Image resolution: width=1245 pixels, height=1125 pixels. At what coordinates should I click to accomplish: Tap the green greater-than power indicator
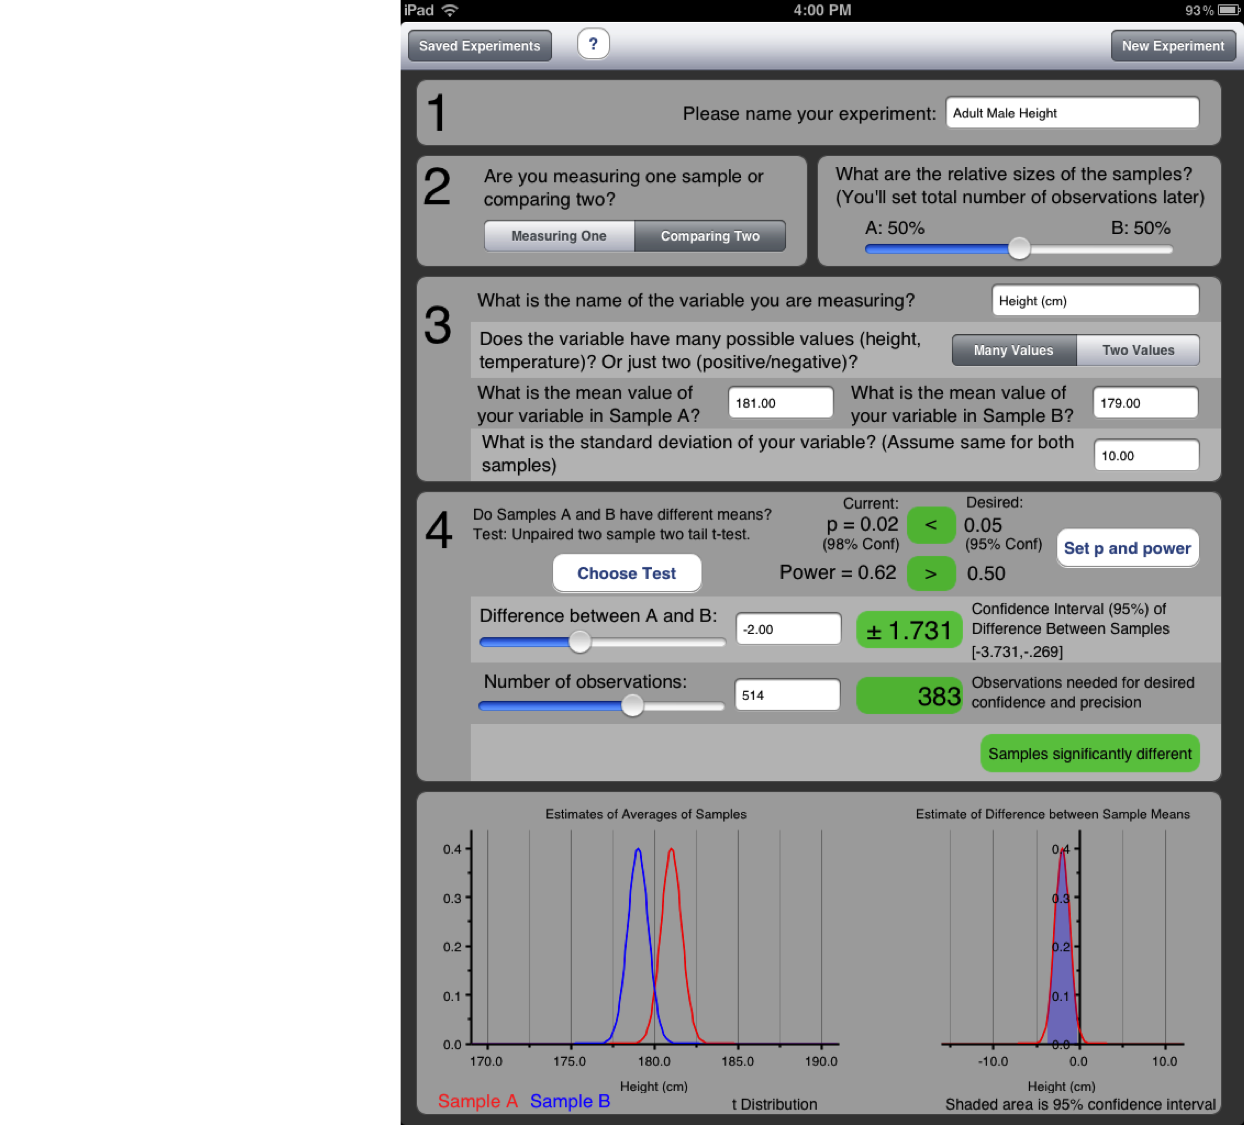point(931,573)
